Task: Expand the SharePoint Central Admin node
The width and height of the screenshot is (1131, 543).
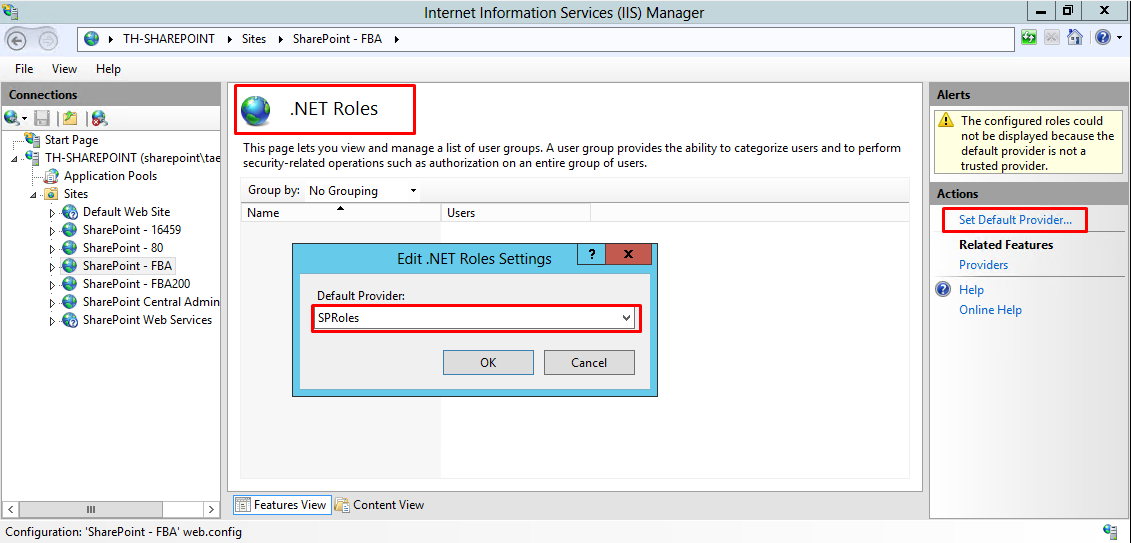Action: click(x=52, y=303)
